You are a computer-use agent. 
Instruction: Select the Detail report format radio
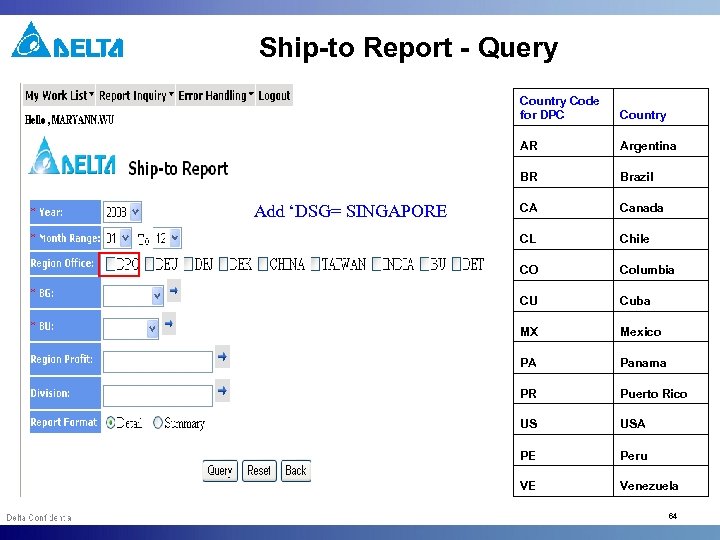click(x=110, y=422)
